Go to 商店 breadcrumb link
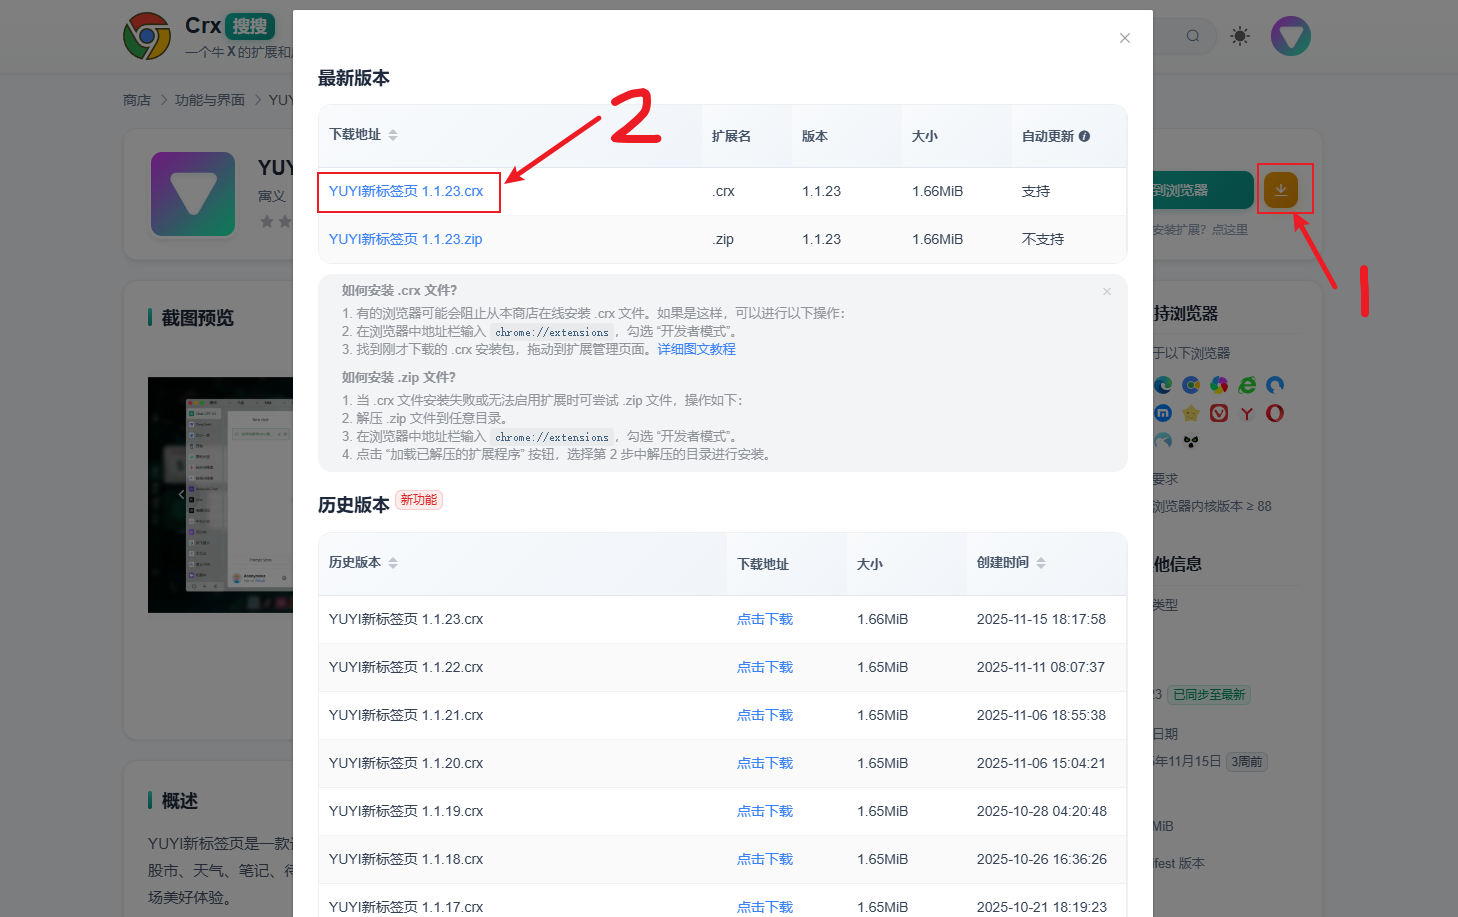 (137, 100)
